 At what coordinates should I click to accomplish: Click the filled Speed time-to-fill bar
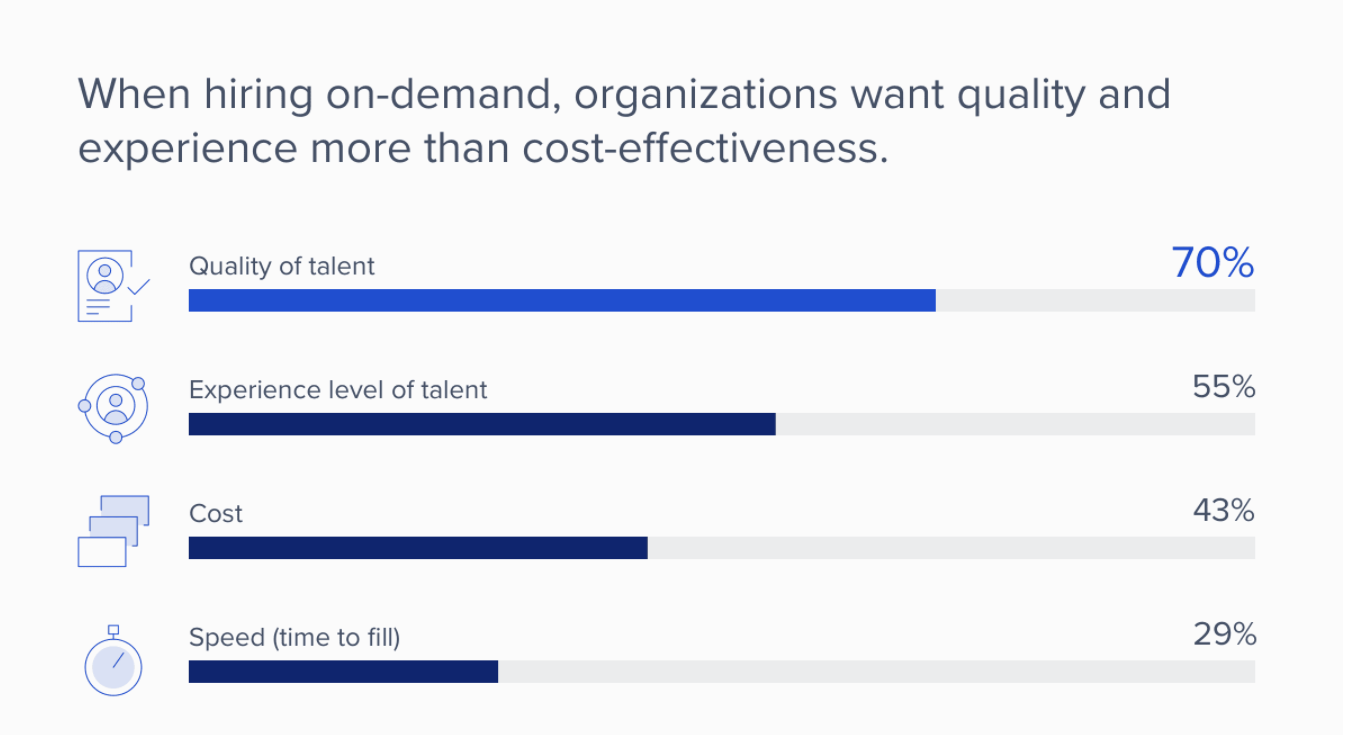(x=343, y=672)
